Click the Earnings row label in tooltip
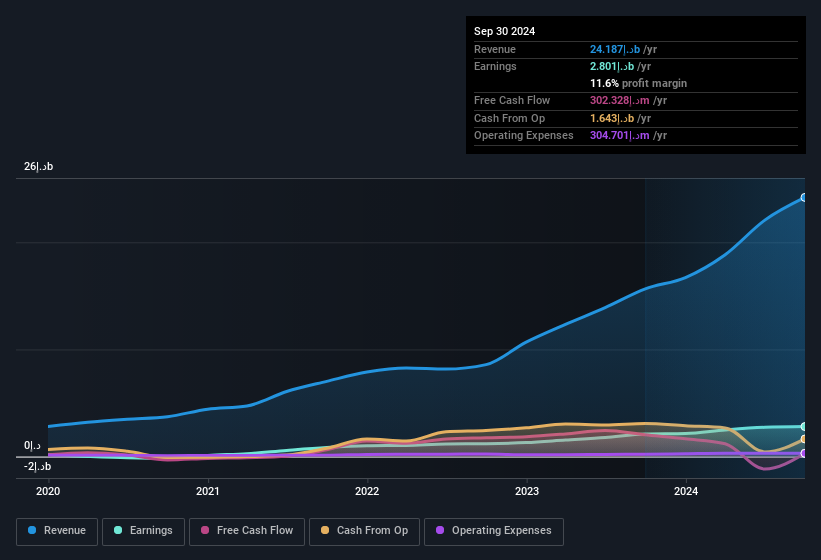The width and height of the screenshot is (821, 560). 495,66
